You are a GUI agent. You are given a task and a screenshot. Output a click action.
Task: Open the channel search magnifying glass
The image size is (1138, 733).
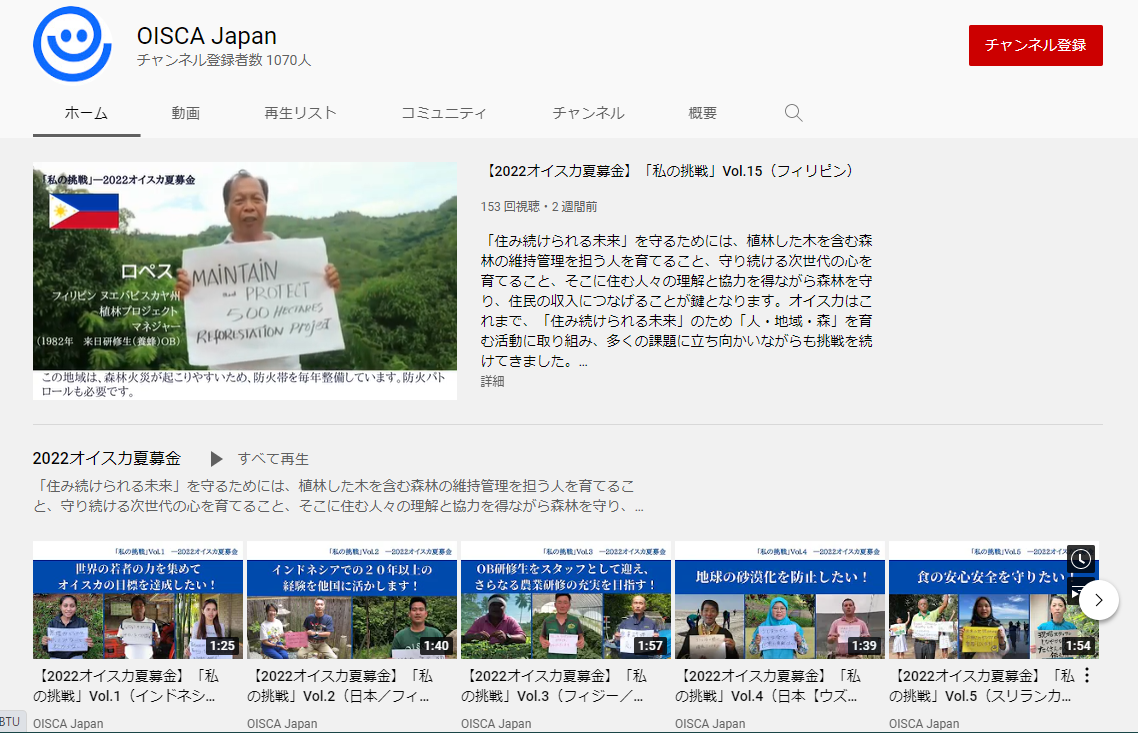793,113
